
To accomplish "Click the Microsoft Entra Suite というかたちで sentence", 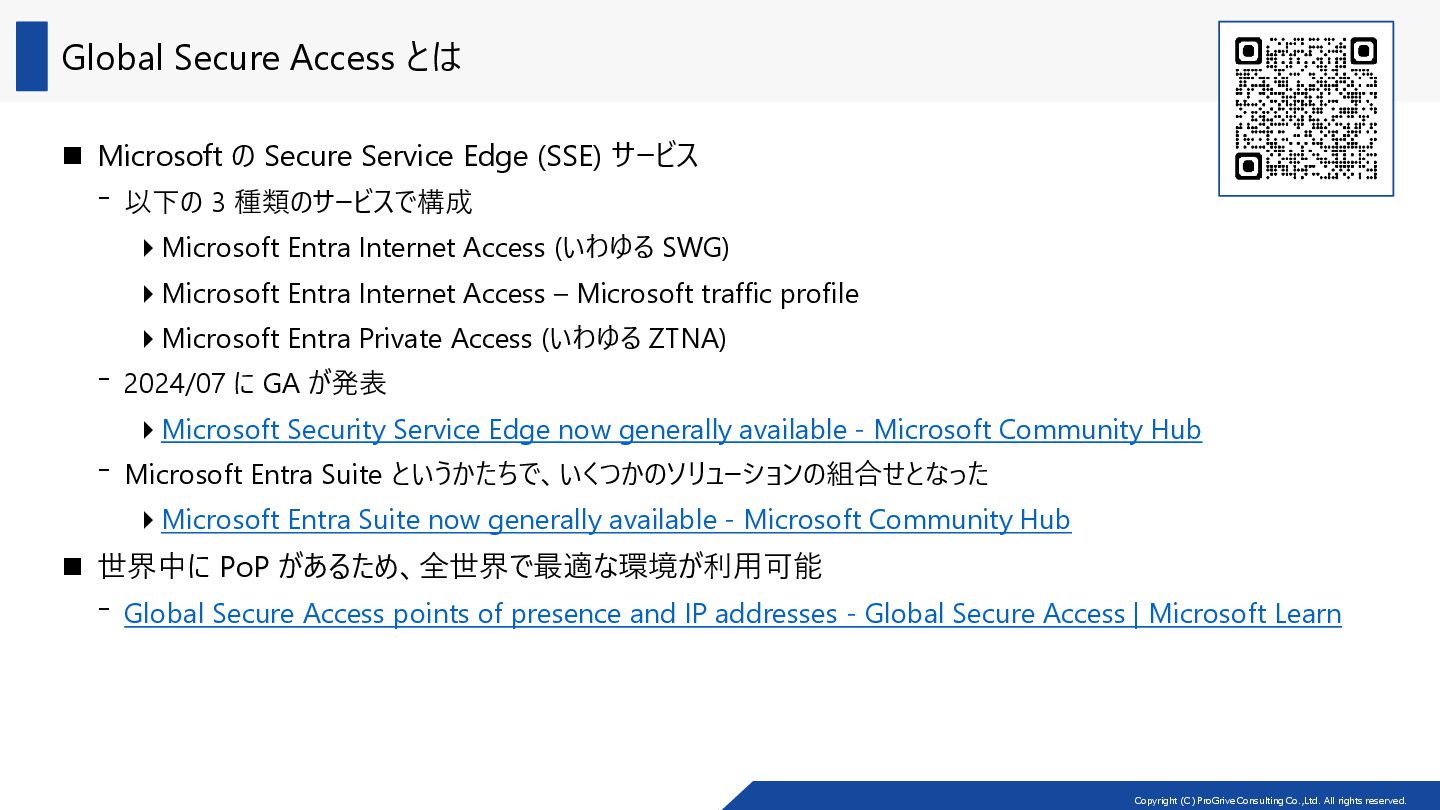I will pos(556,474).
